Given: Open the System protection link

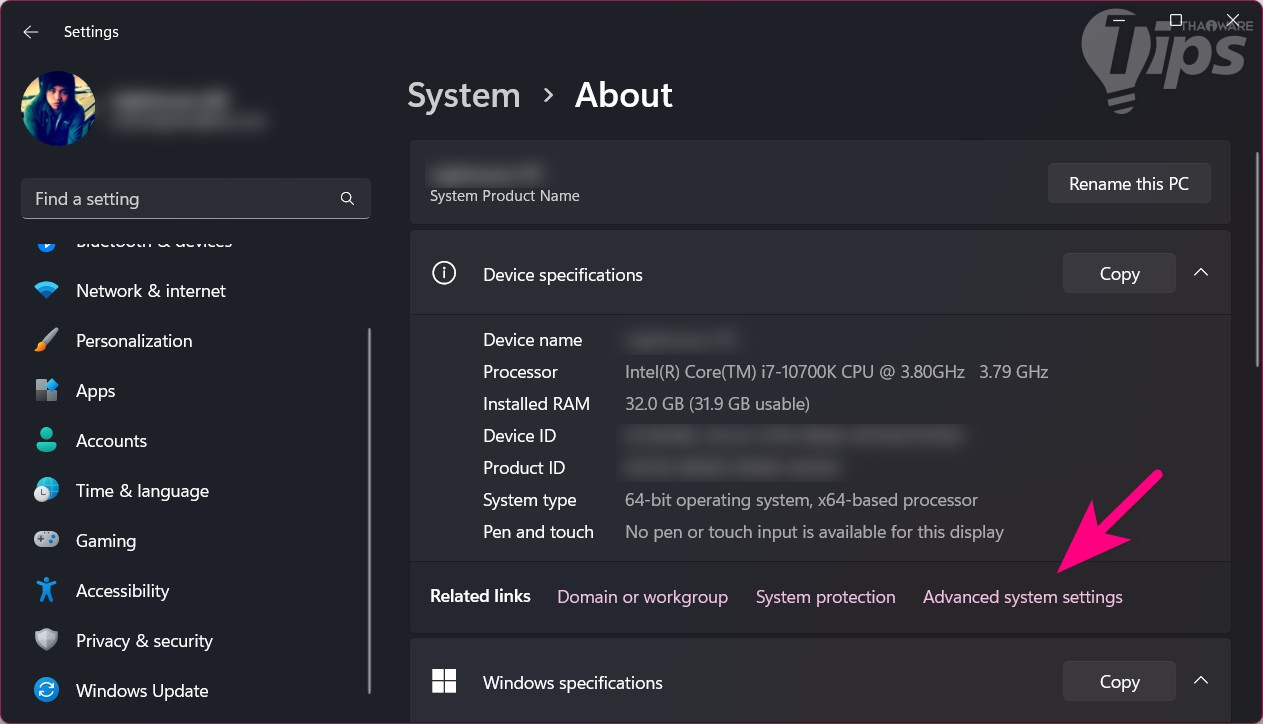Looking at the screenshot, I should point(825,597).
